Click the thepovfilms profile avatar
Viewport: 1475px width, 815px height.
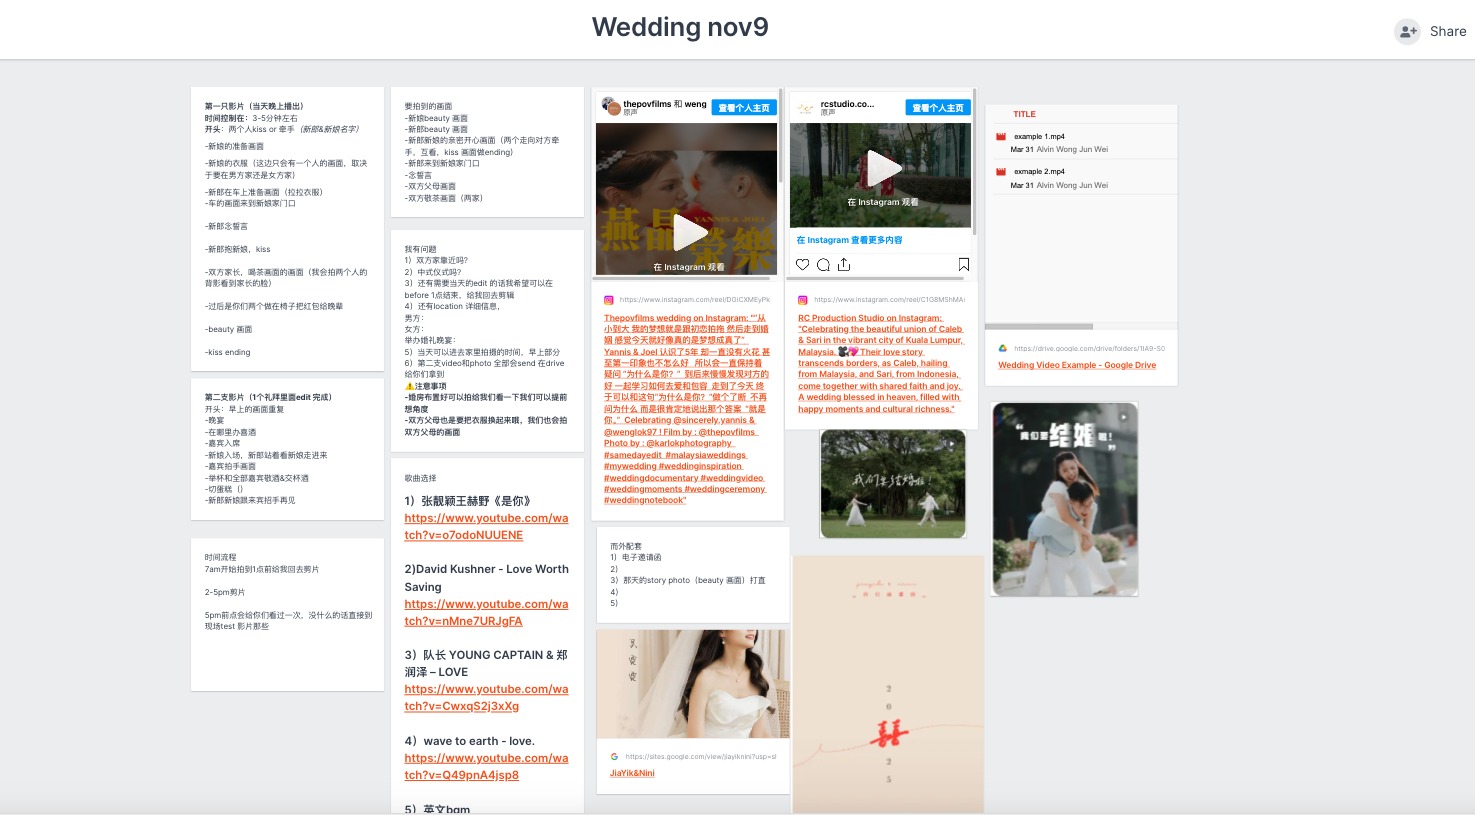coord(609,105)
